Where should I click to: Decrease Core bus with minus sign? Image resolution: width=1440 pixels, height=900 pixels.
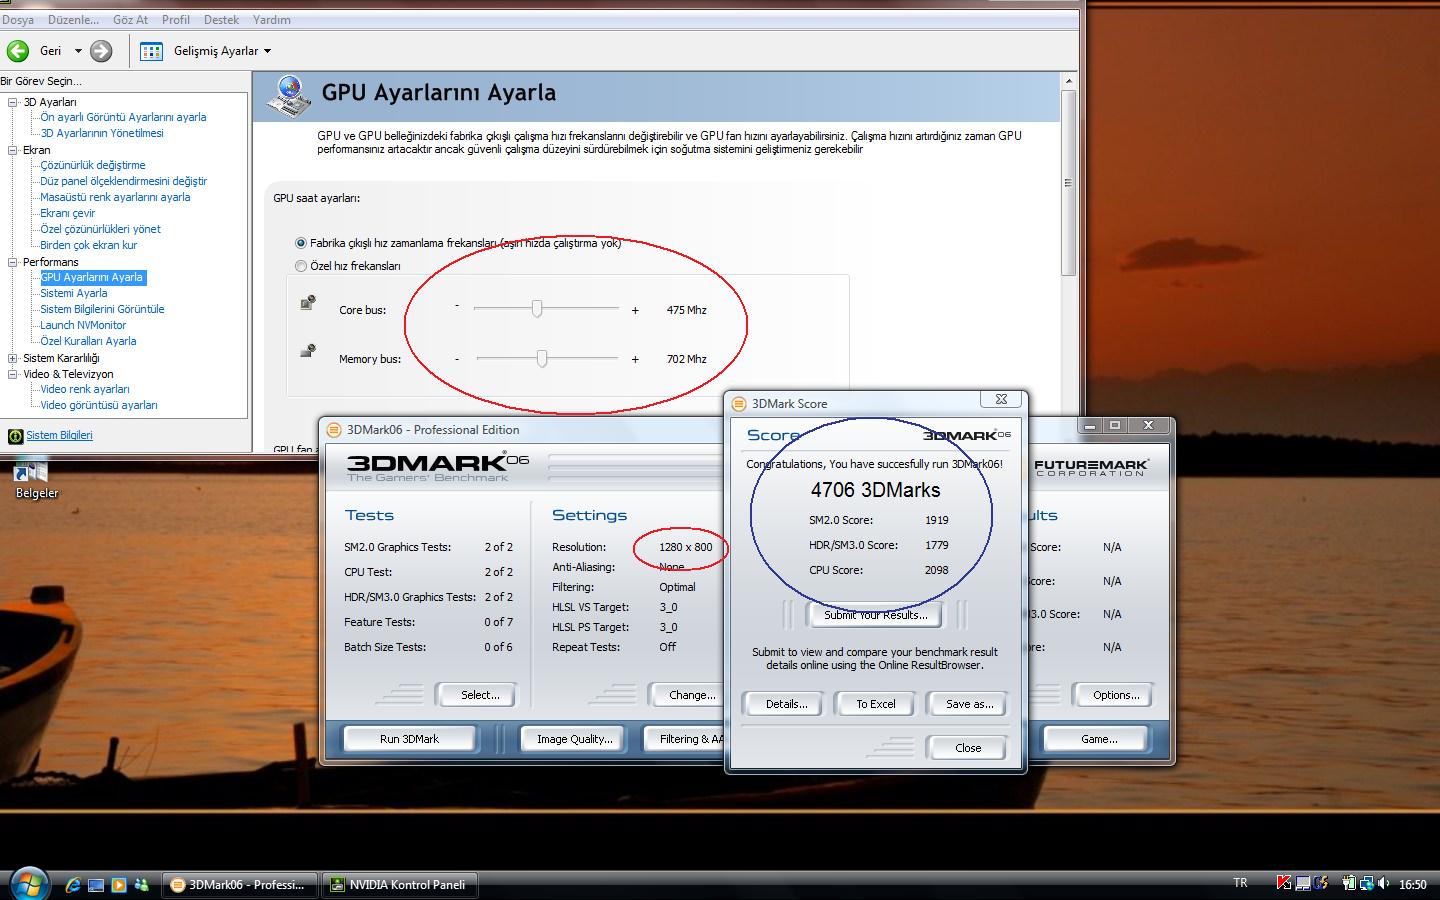457,305
